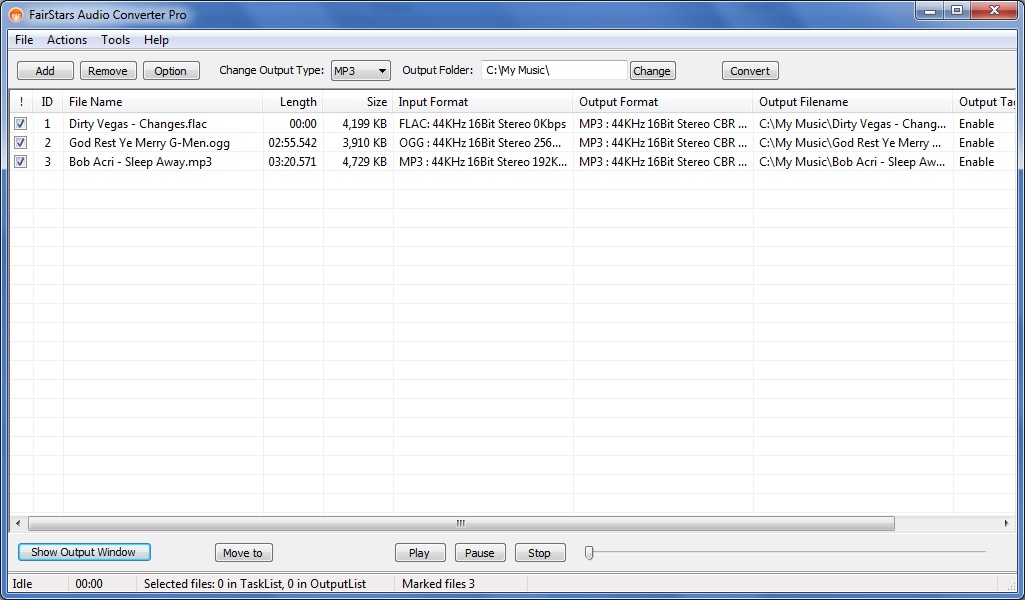Click the 02:55.542 length cell
The height and width of the screenshot is (600, 1025).
pyautogui.click(x=292, y=142)
